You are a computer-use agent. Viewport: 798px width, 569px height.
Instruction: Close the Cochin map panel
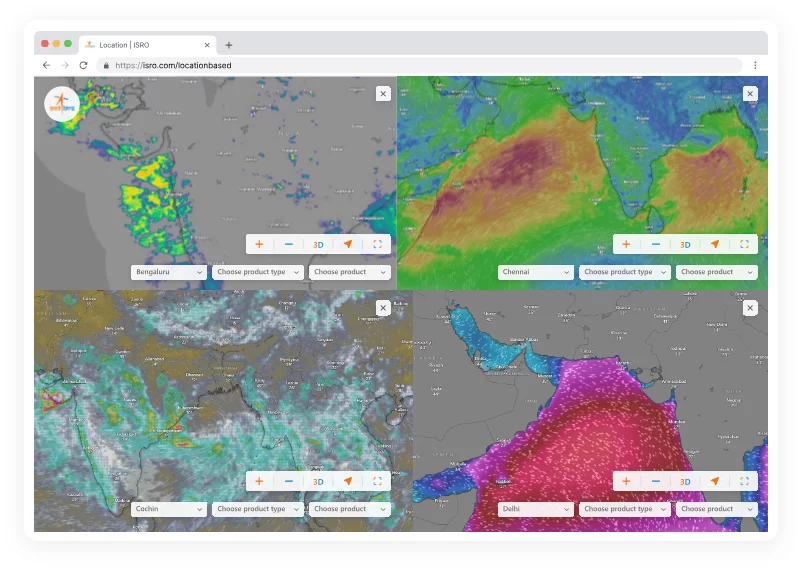383,308
